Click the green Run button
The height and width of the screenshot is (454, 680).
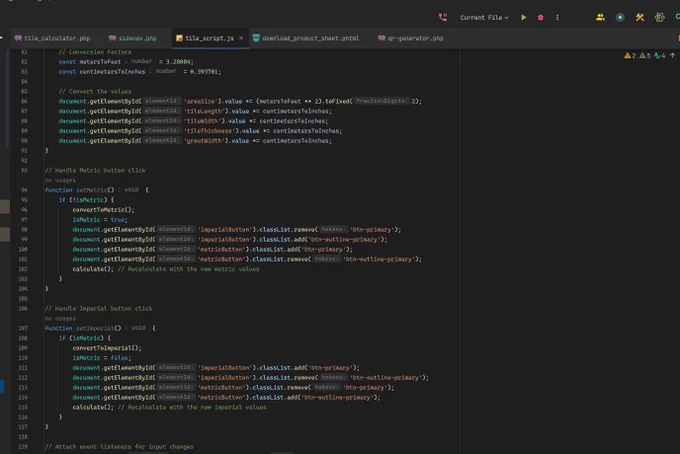[524, 17]
